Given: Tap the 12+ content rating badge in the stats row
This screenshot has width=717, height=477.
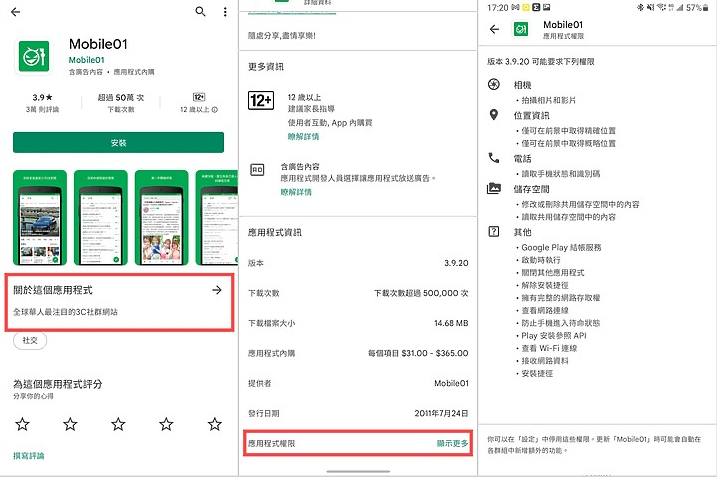Looking at the screenshot, I should [199, 97].
